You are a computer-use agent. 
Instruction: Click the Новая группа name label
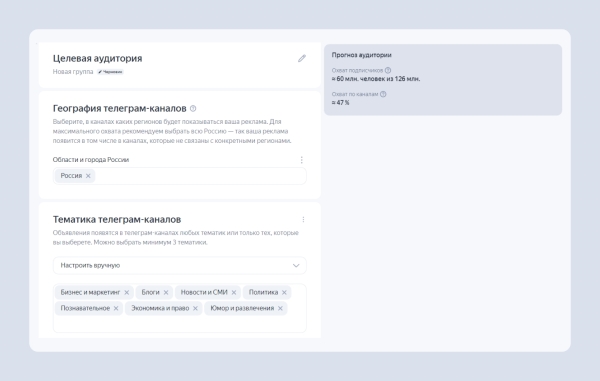click(x=73, y=72)
